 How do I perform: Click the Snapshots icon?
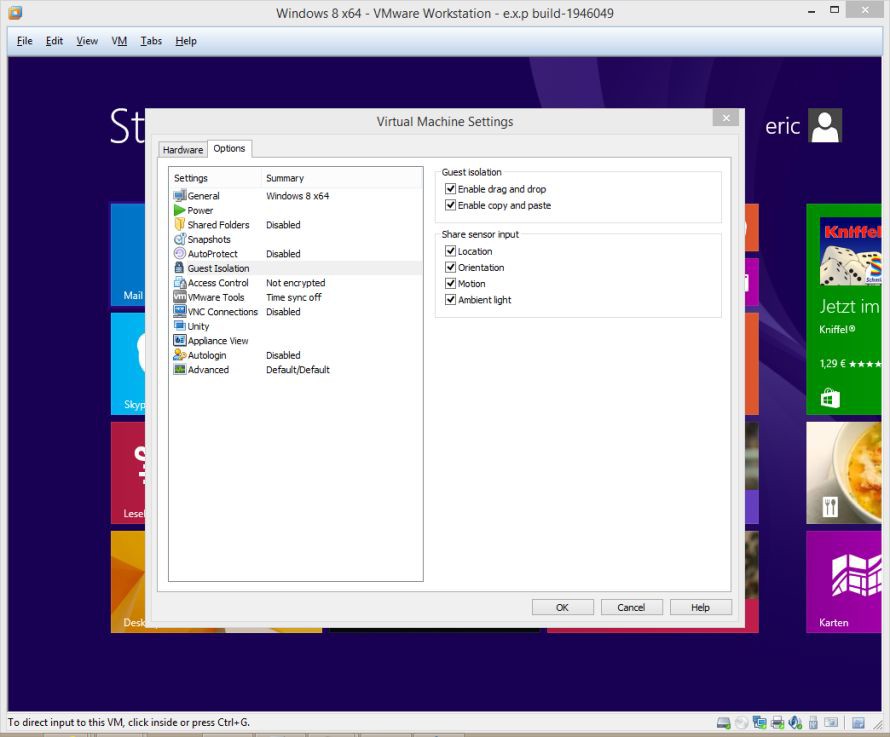(x=179, y=239)
